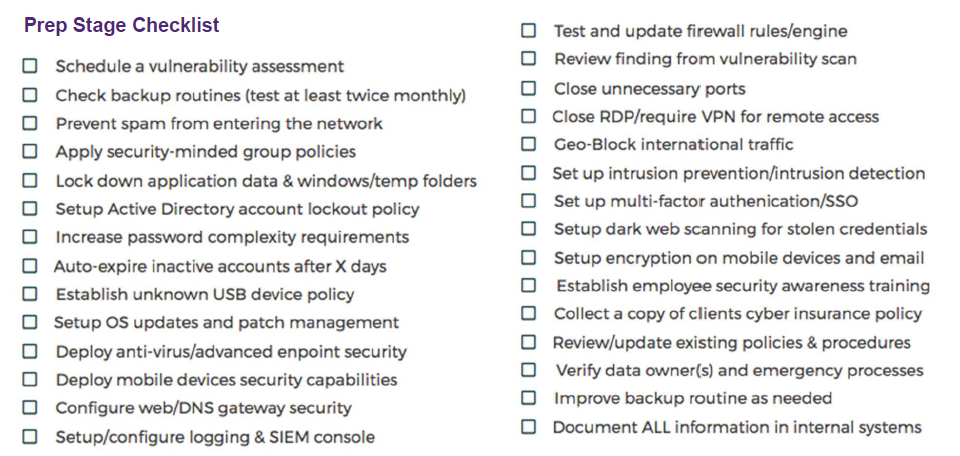Image resolution: width=960 pixels, height=456 pixels.
Task: Check Setup OS updates and patch management
Action: [x=30, y=323]
